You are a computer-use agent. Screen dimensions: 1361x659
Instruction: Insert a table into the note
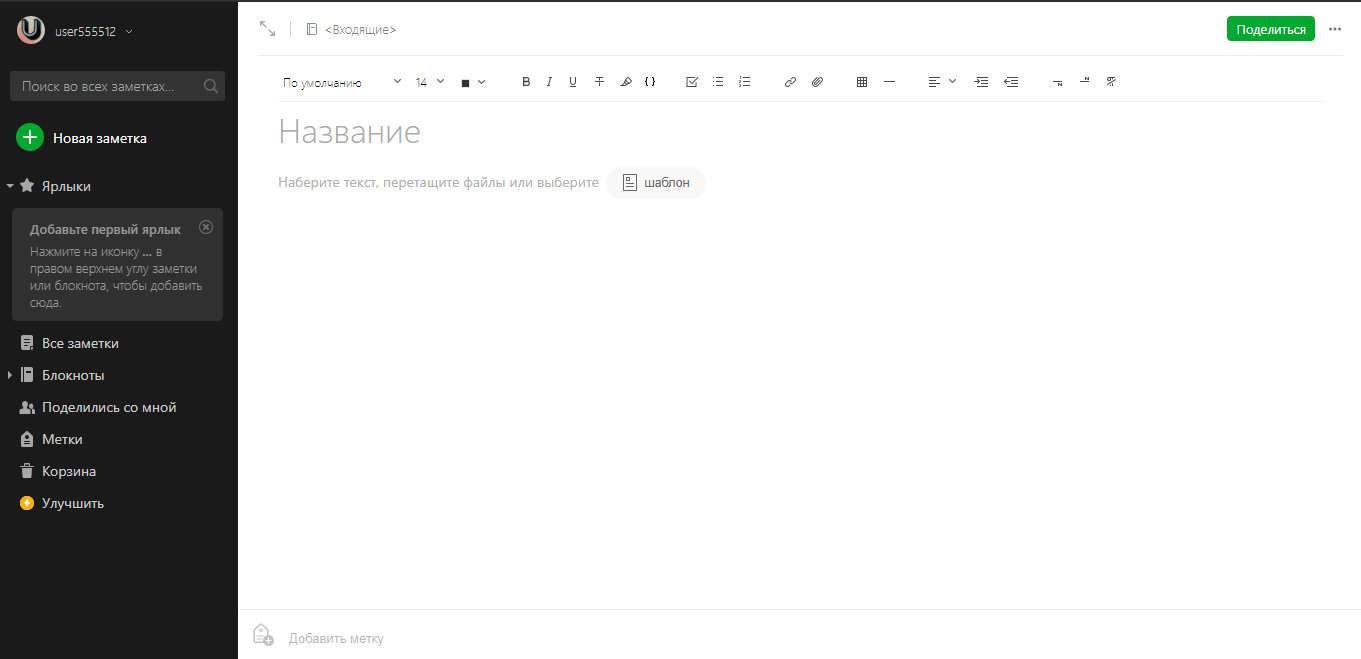point(862,82)
